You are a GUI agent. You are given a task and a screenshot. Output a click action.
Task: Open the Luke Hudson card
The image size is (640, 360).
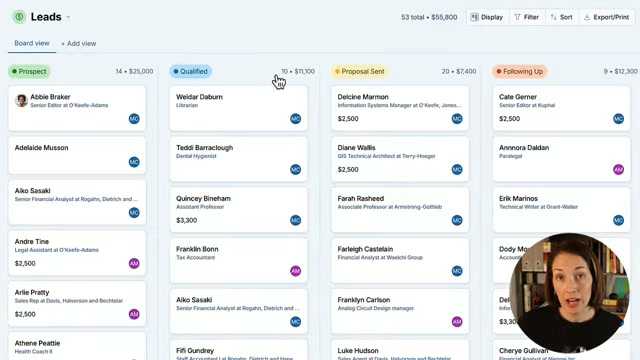tap(400, 350)
